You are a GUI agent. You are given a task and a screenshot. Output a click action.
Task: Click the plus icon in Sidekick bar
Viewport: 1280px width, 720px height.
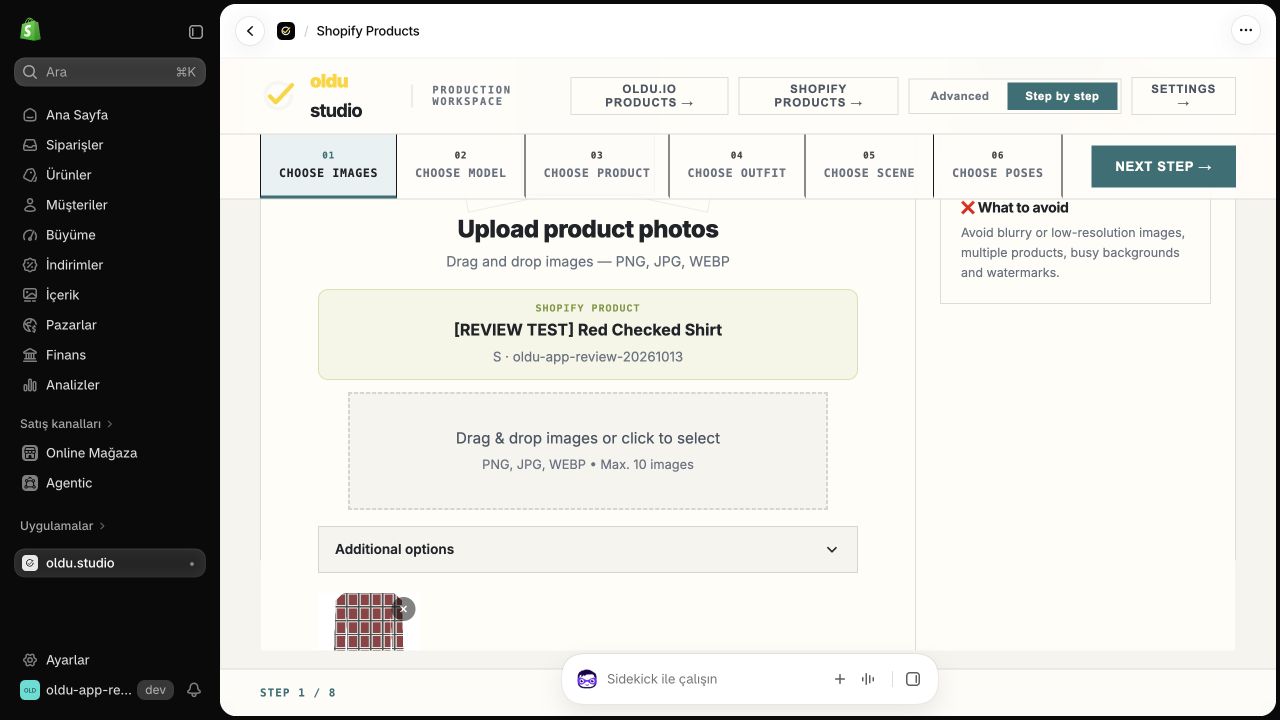[840, 679]
